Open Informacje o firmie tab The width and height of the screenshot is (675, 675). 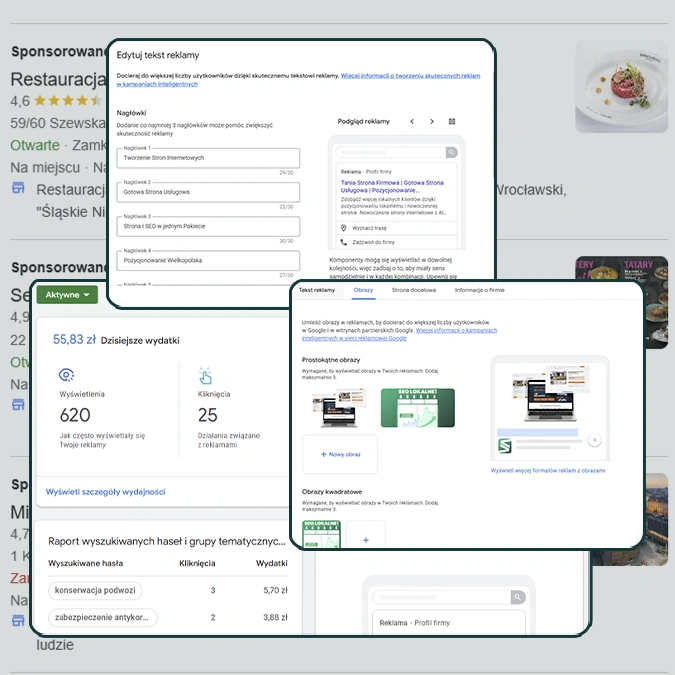pyautogui.click(x=480, y=290)
